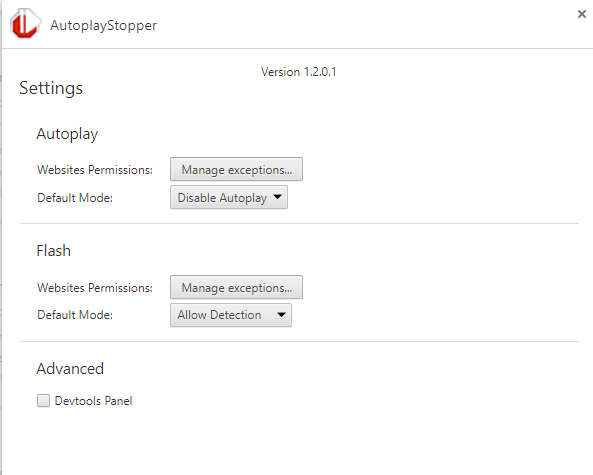
Task: Enable the Devtools Panel checkbox
Action: click(x=43, y=400)
